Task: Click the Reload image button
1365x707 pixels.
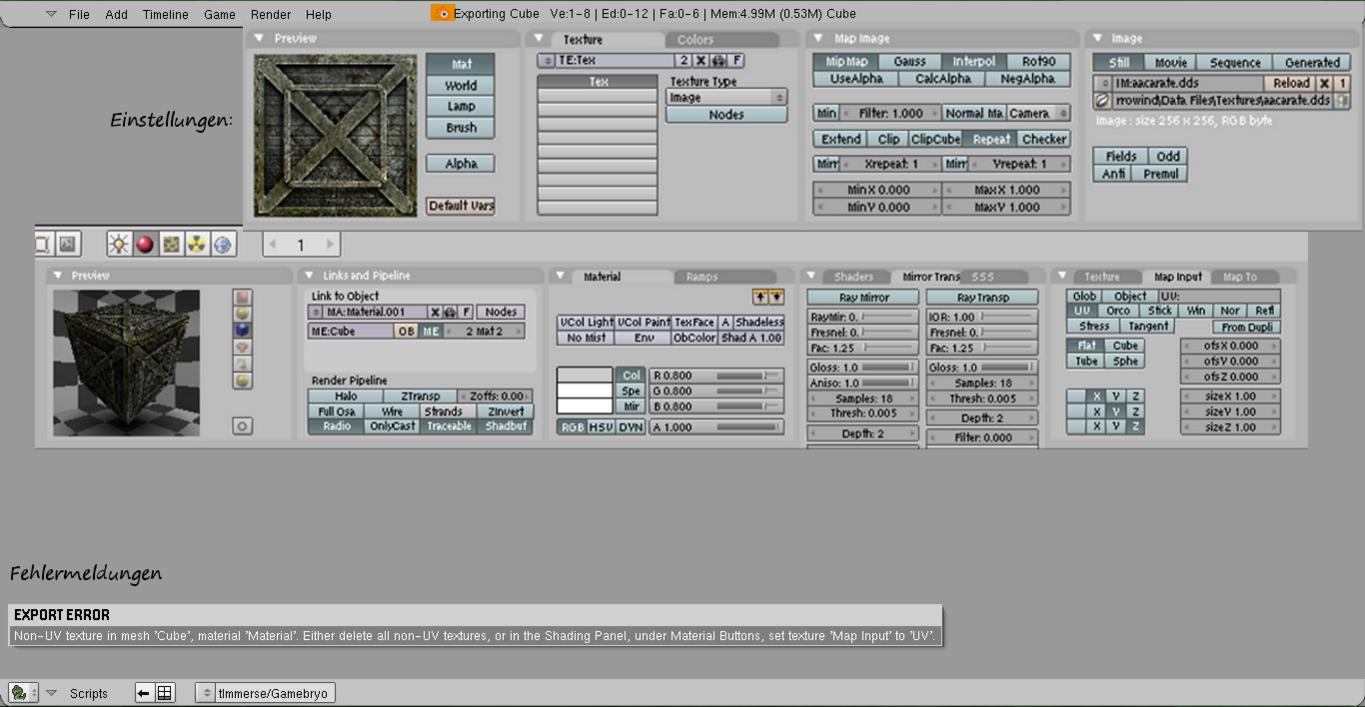Action: [x=1290, y=84]
